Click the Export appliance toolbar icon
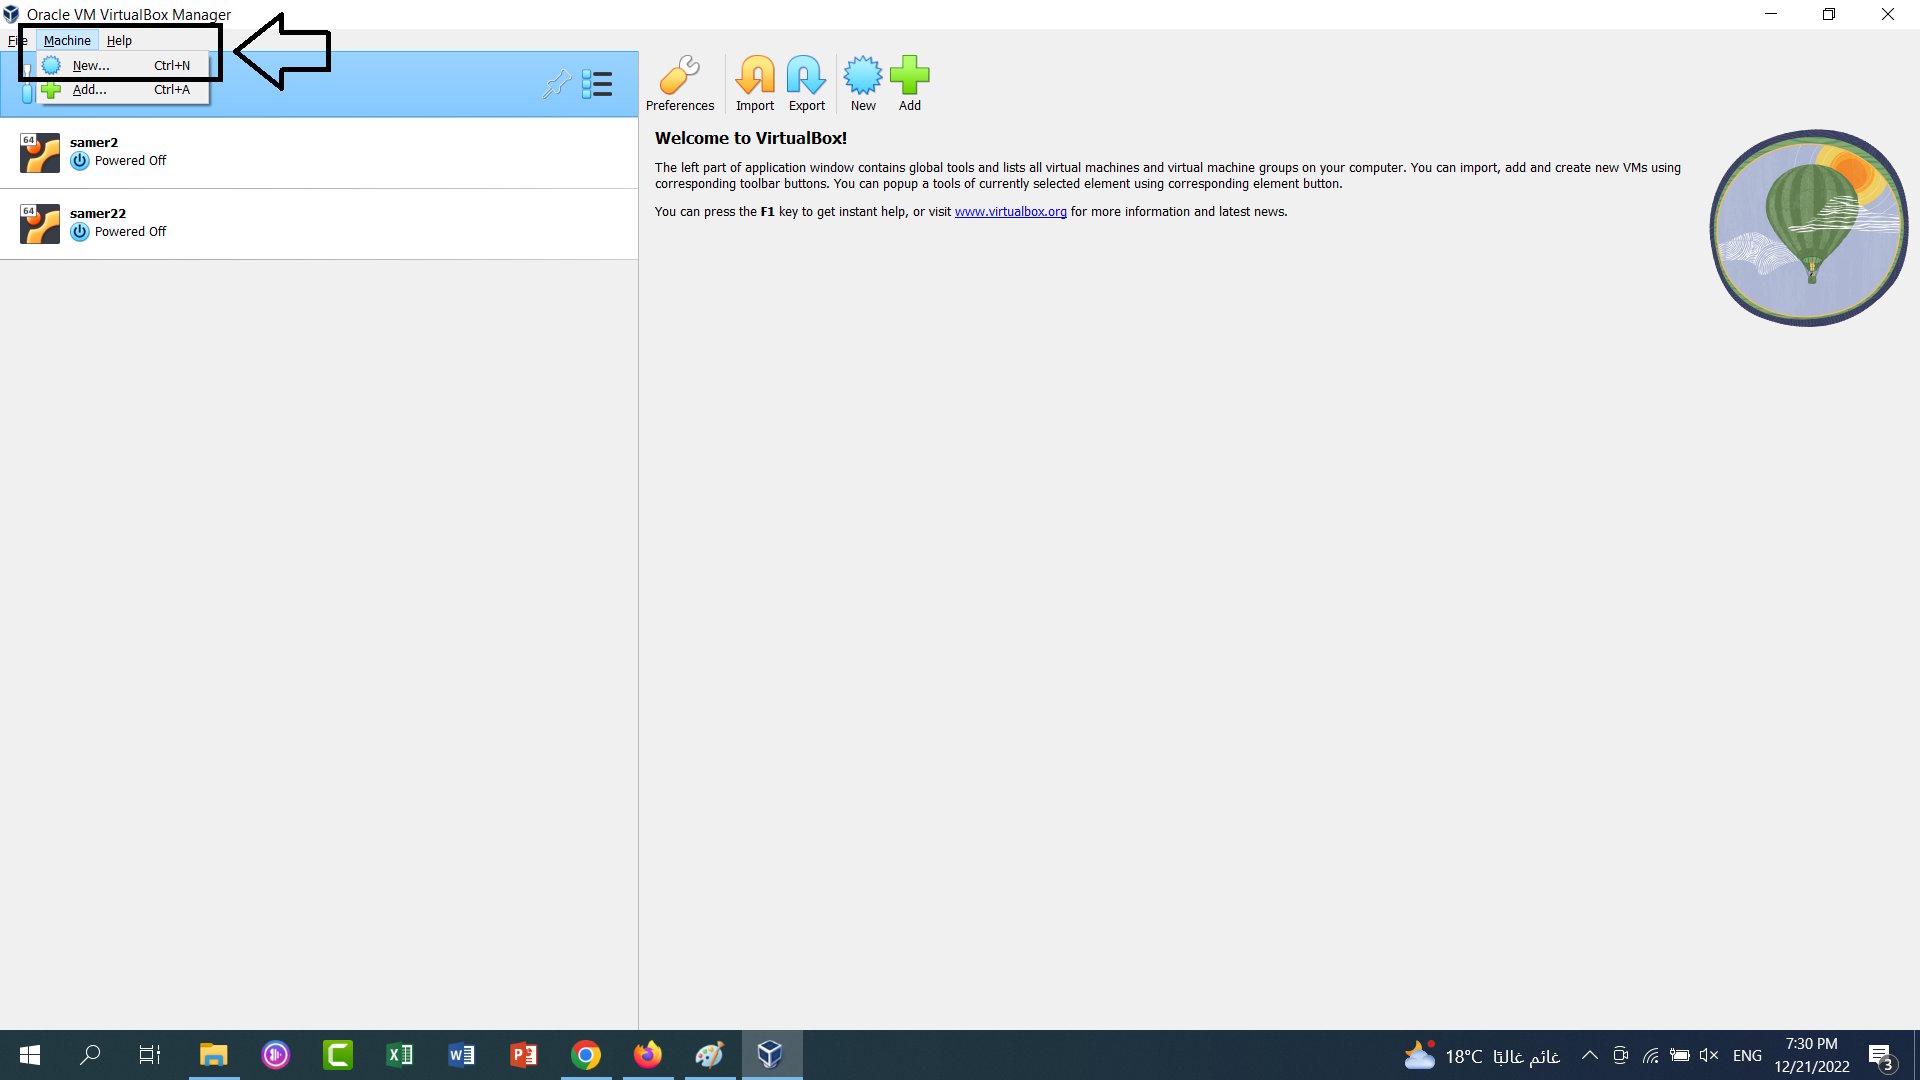 pyautogui.click(x=807, y=84)
